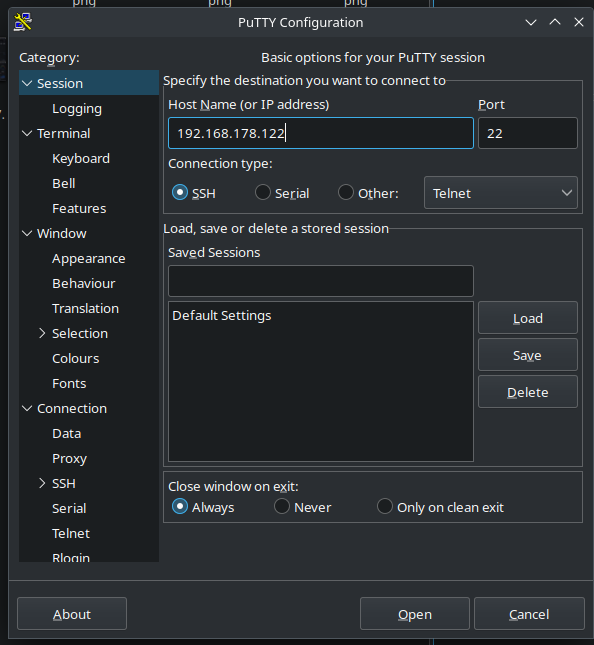Collapse the Terminal category chevron

(x=27, y=133)
